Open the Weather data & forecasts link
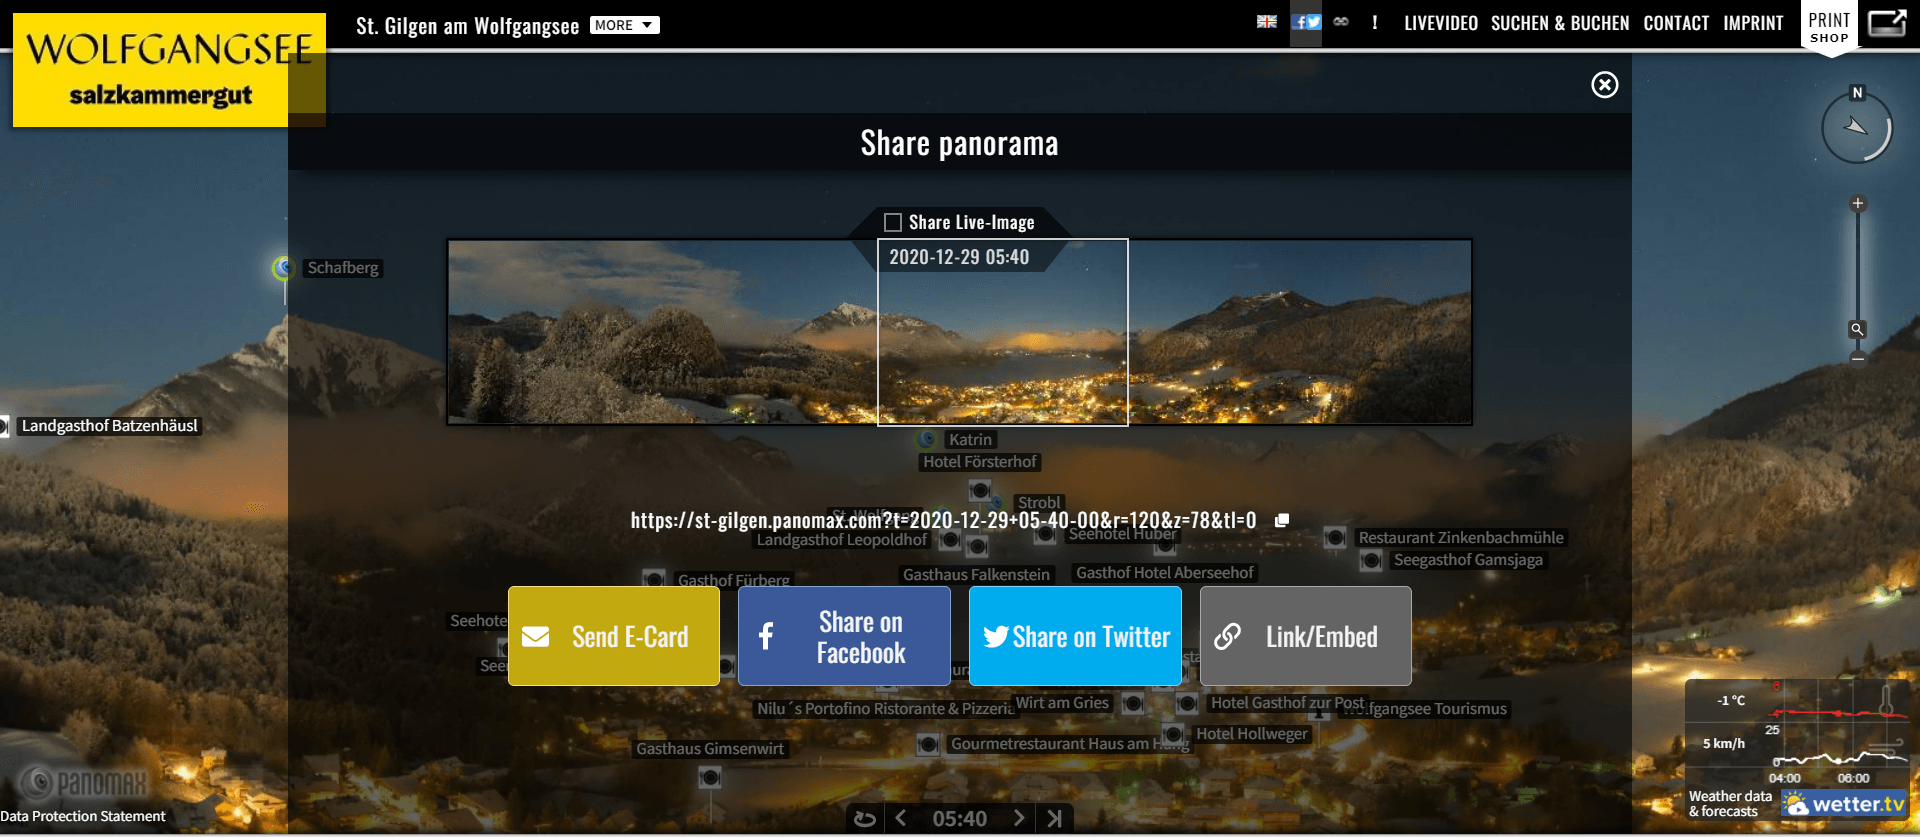The width and height of the screenshot is (1920, 837). coord(1730,804)
